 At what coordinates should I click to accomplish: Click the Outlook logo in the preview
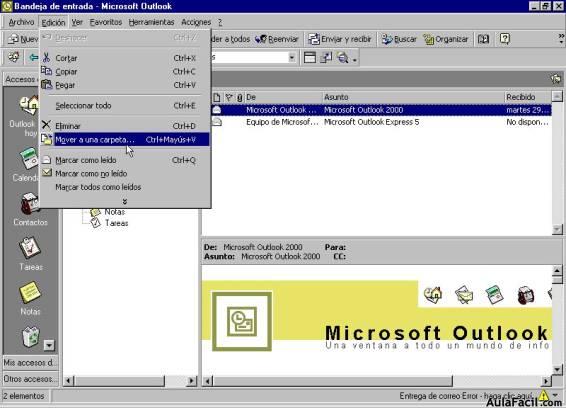242,321
